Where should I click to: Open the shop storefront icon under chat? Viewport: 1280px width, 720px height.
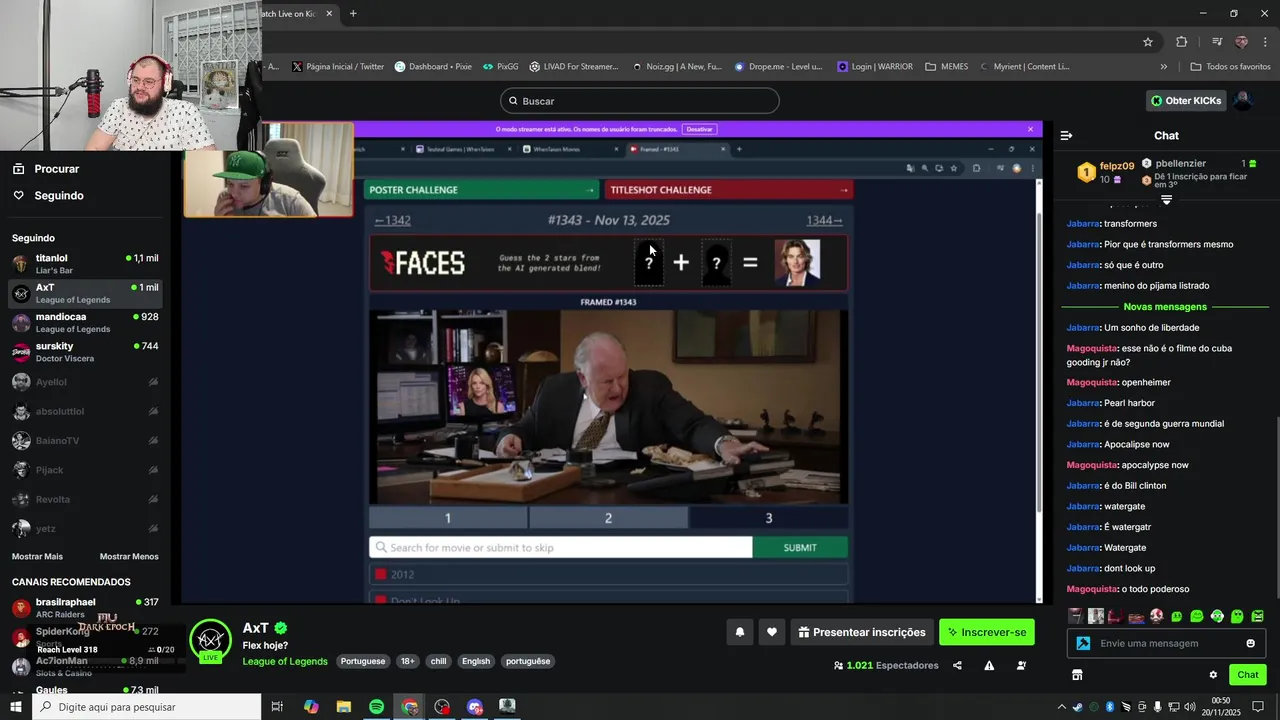[1077, 675]
